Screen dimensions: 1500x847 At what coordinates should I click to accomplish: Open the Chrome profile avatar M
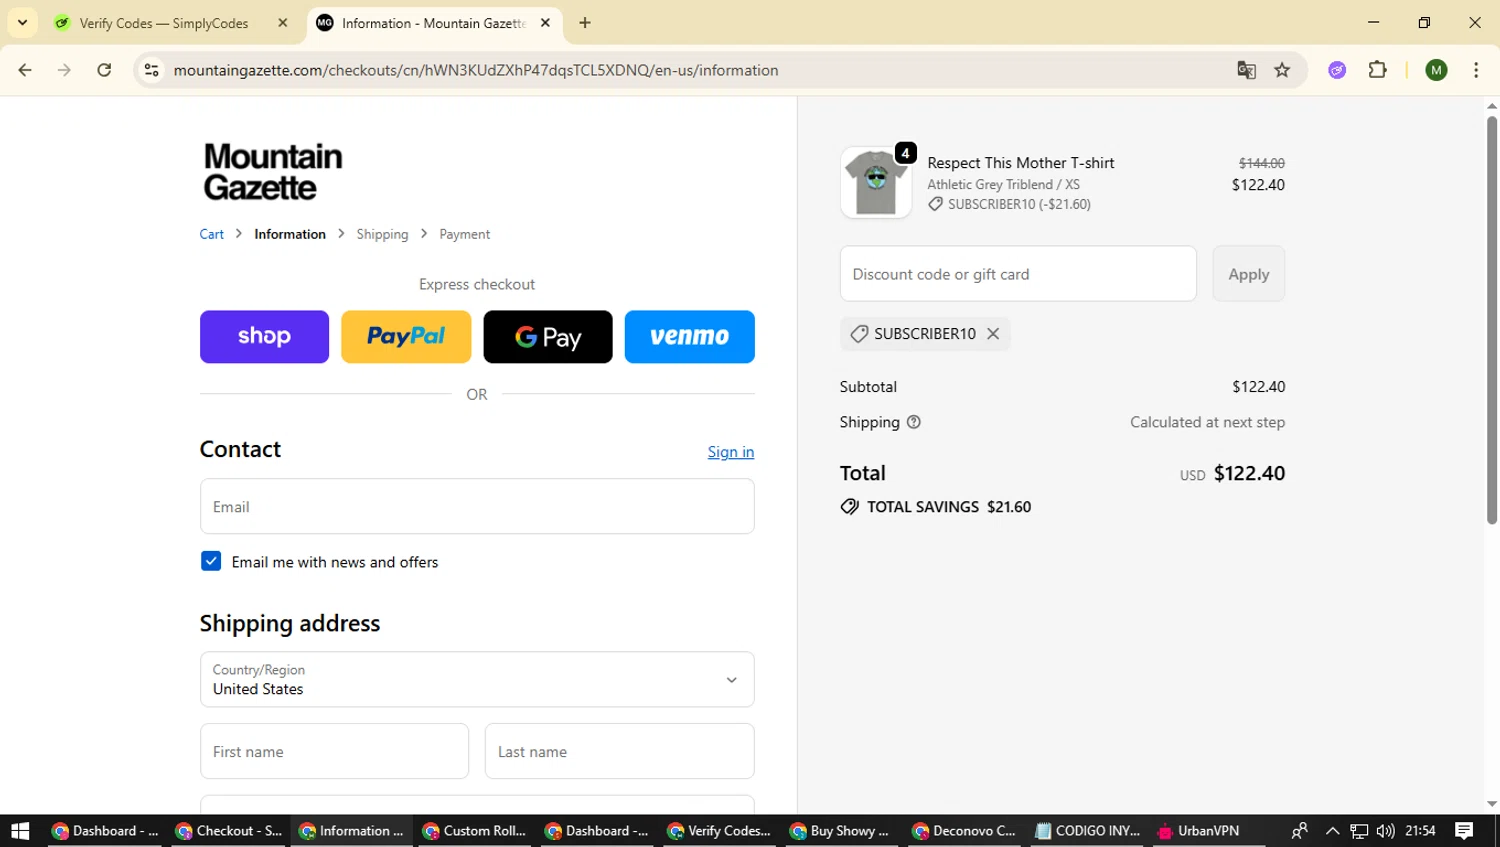1437,70
